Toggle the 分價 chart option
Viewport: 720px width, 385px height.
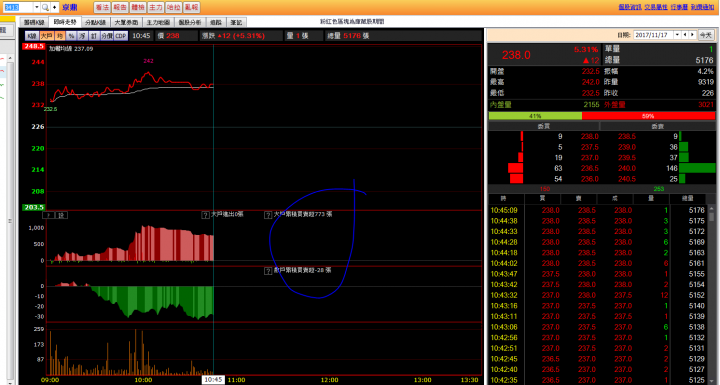[107, 36]
